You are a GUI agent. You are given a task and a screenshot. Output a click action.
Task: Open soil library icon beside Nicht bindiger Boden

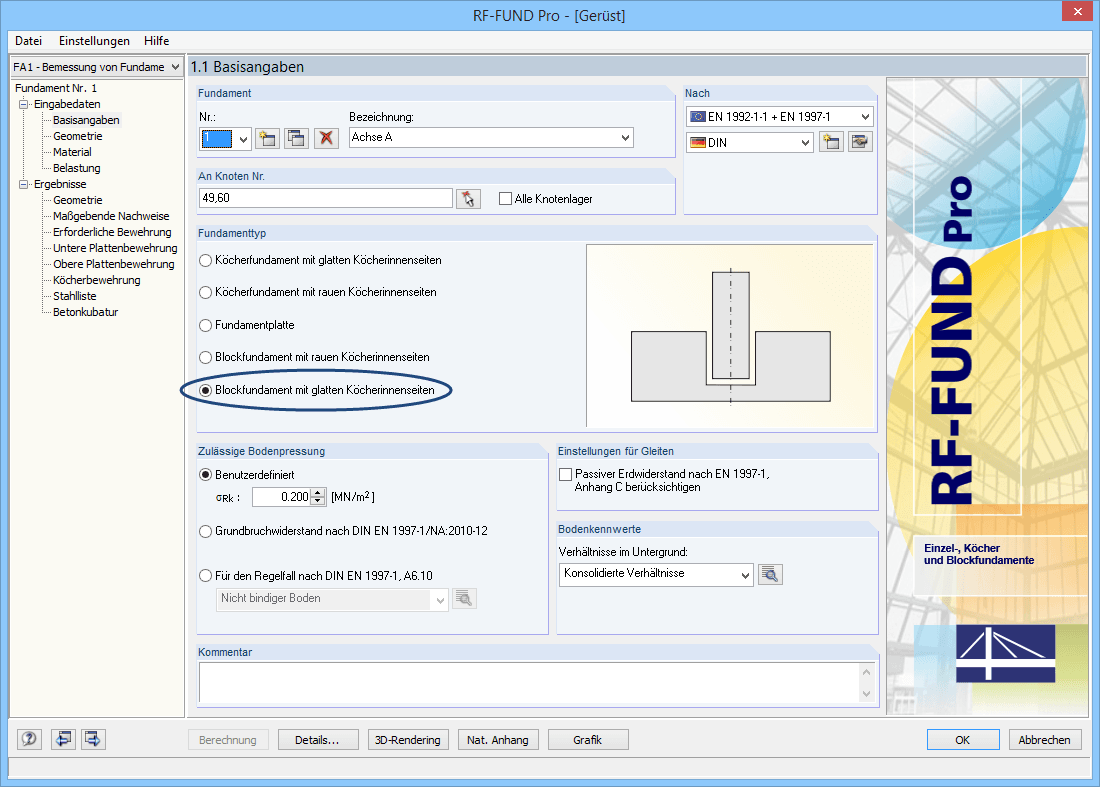pyautogui.click(x=464, y=598)
